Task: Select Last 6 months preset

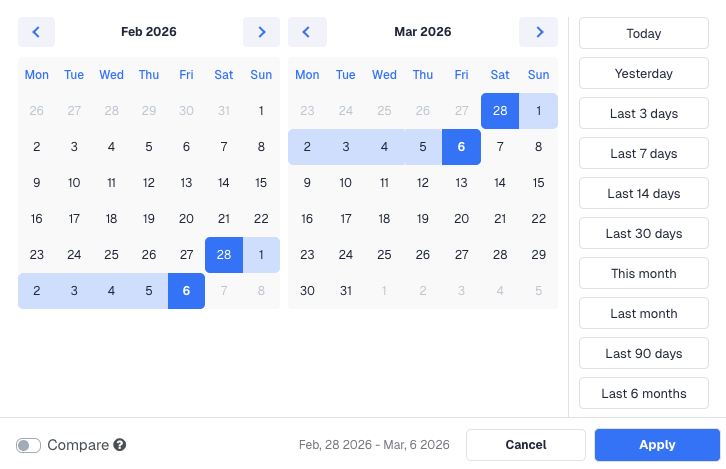Action: click(x=643, y=393)
